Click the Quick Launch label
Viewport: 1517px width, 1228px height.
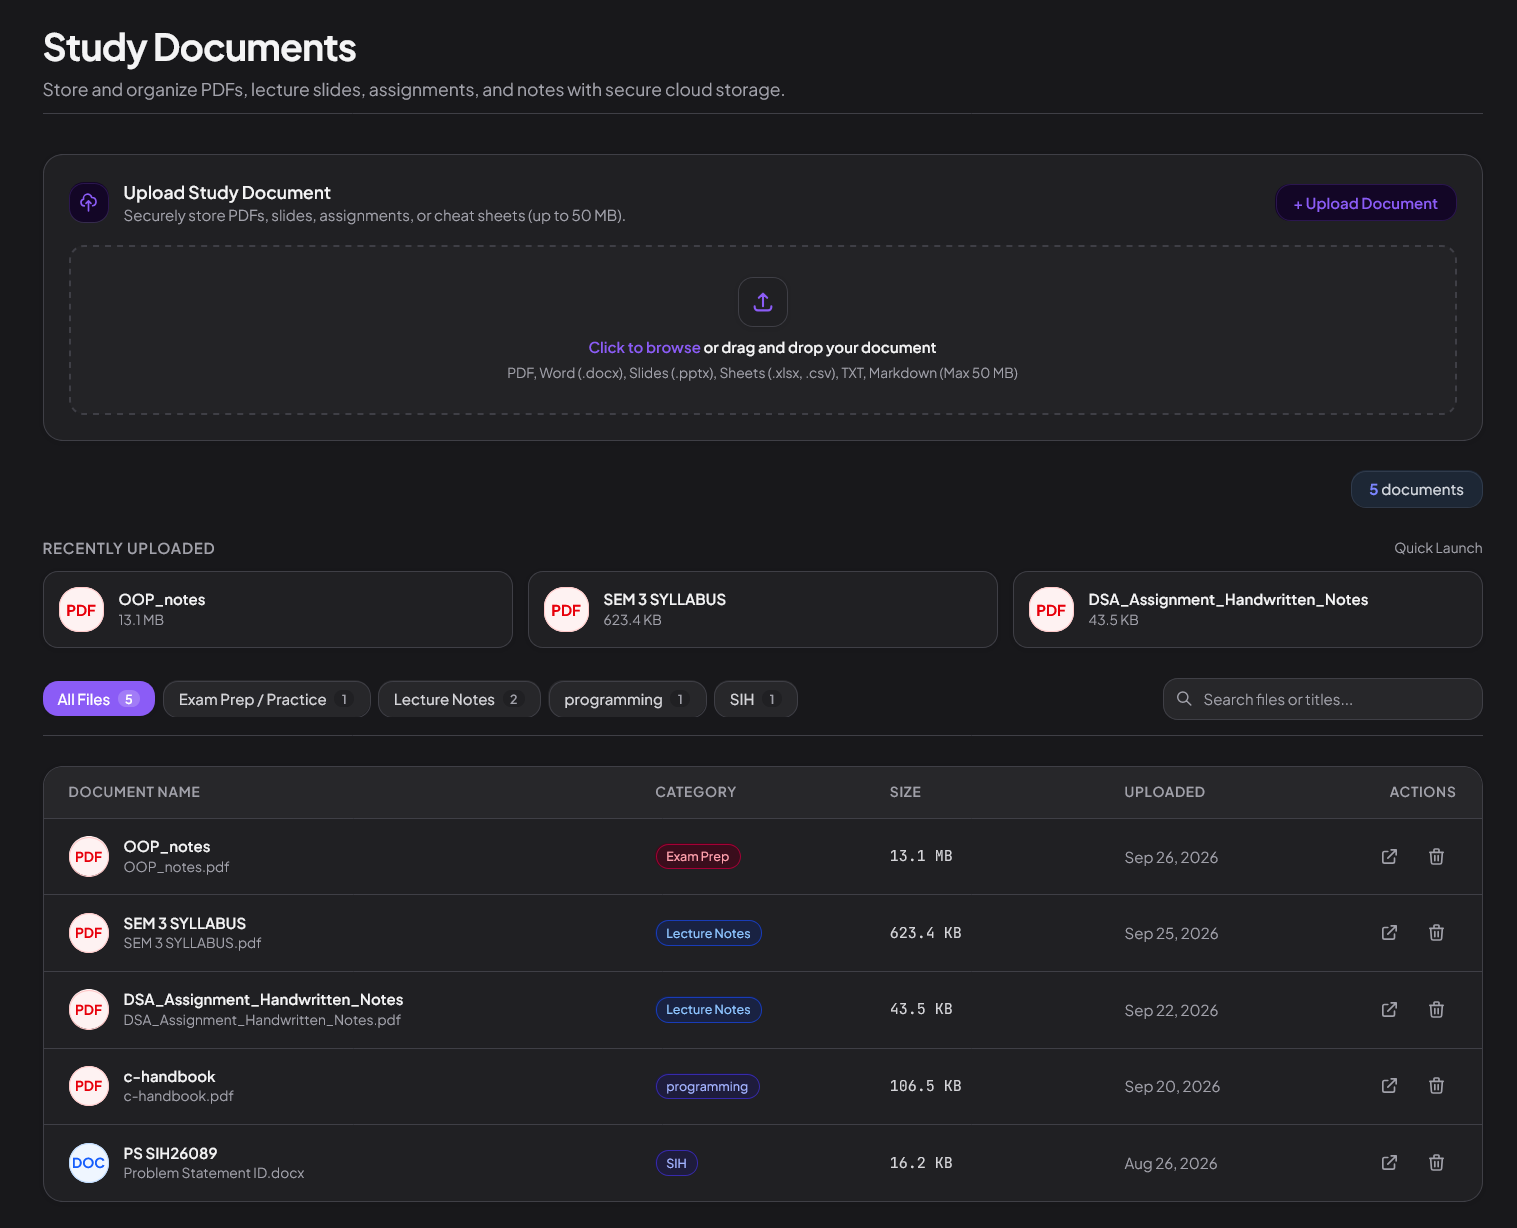[x=1438, y=548]
